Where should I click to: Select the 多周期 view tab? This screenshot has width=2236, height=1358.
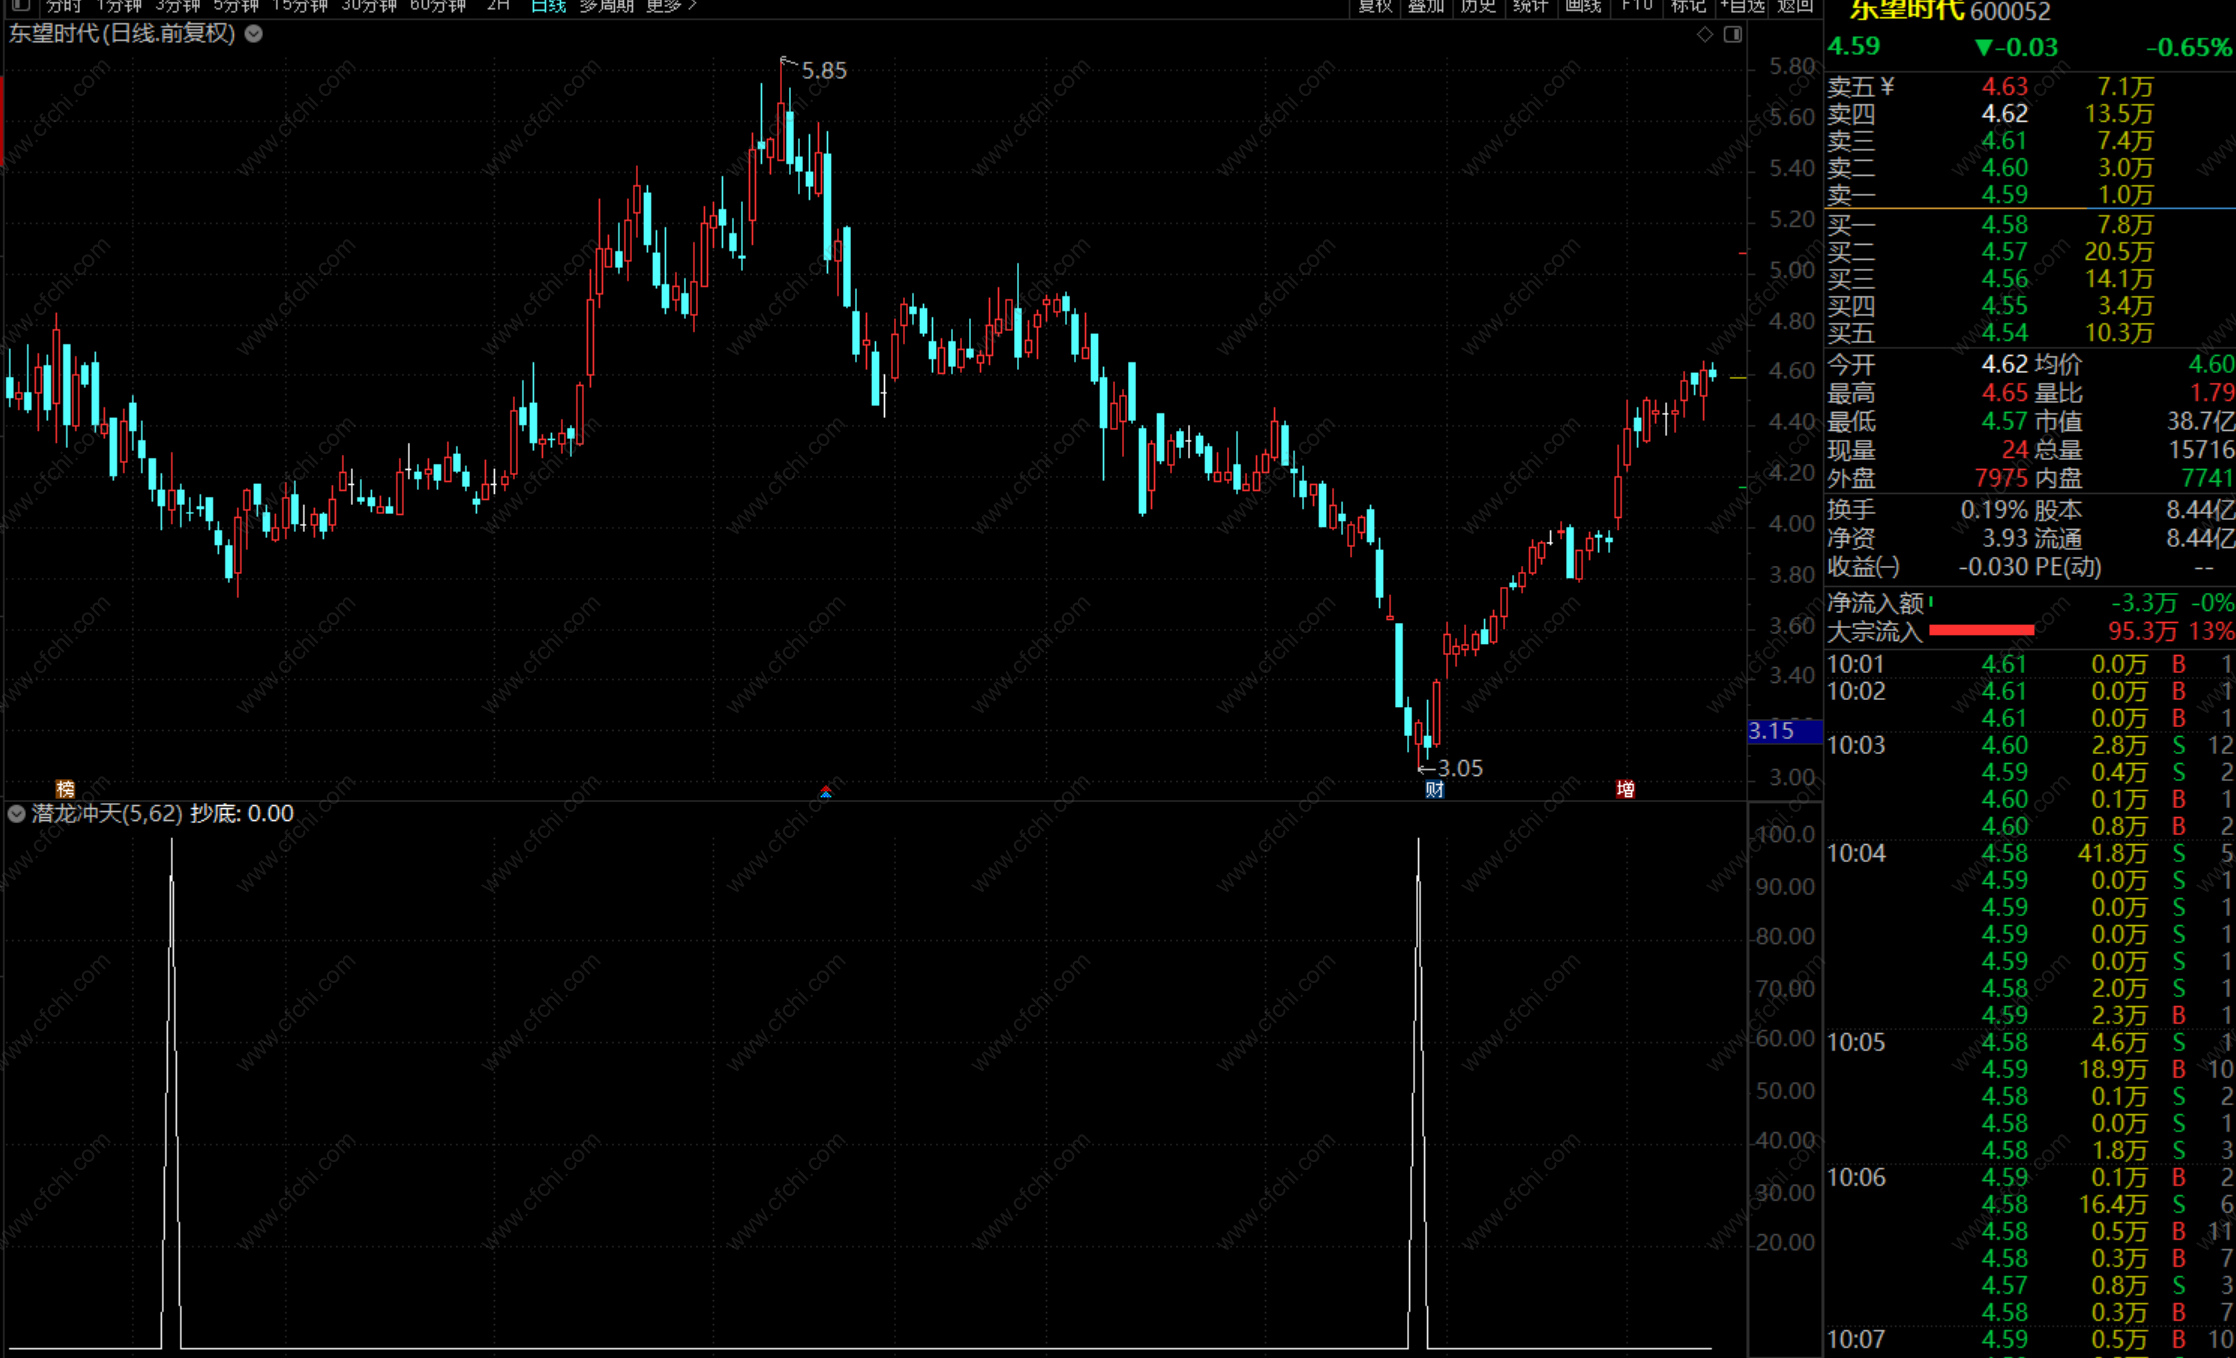point(606,5)
